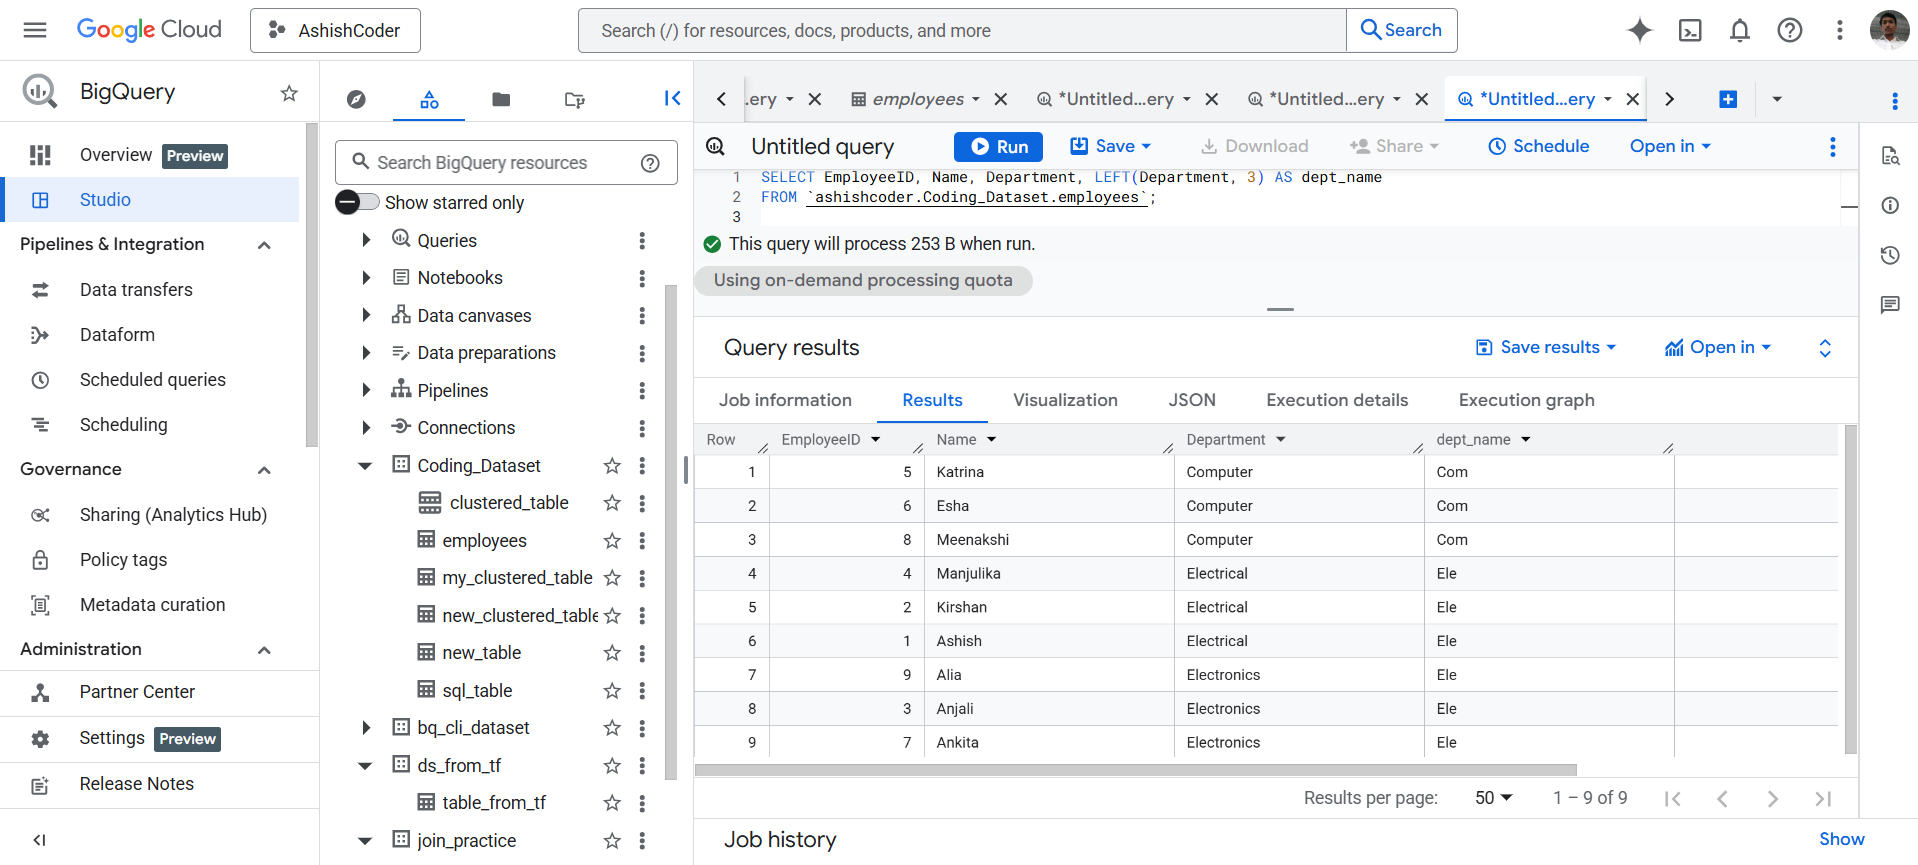Open Studio in left navigation
The width and height of the screenshot is (1918, 865).
pyautogui.click(x=152, y=200)
